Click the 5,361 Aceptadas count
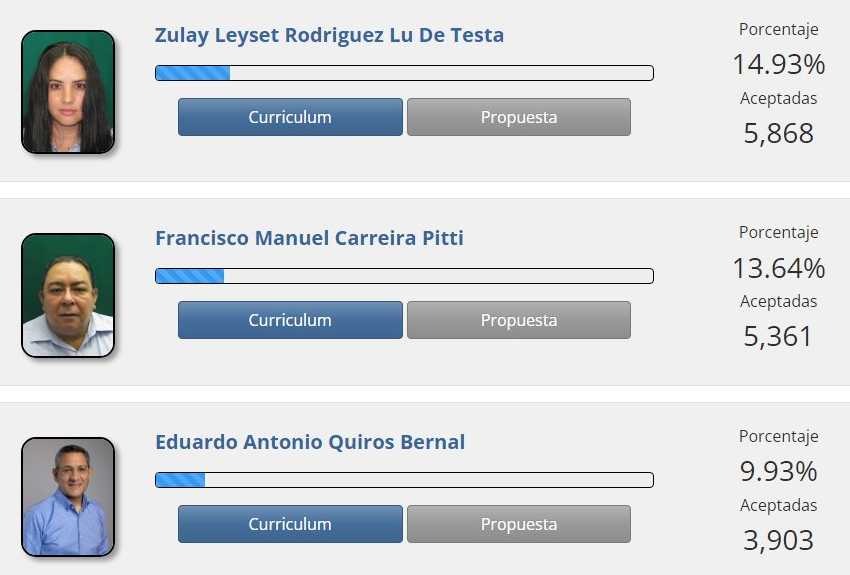 click(x=778, y=337)
